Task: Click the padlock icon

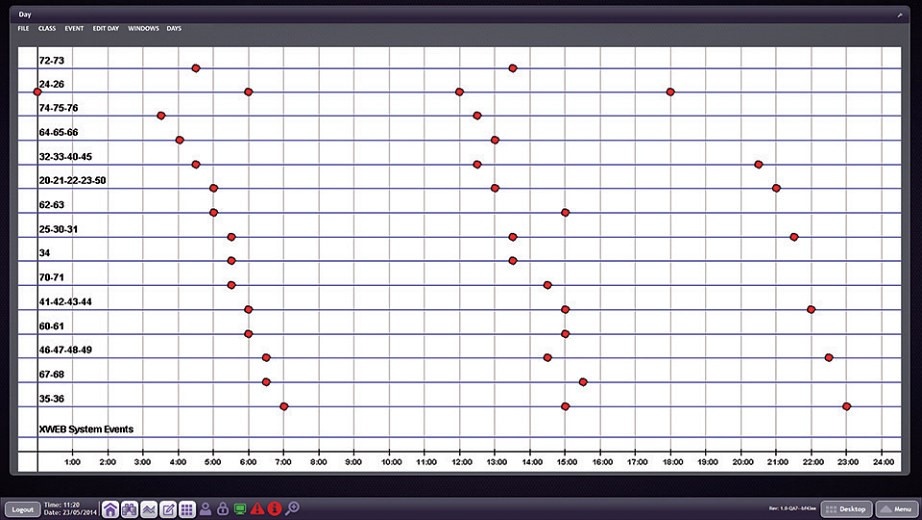Action: [222, 509]
